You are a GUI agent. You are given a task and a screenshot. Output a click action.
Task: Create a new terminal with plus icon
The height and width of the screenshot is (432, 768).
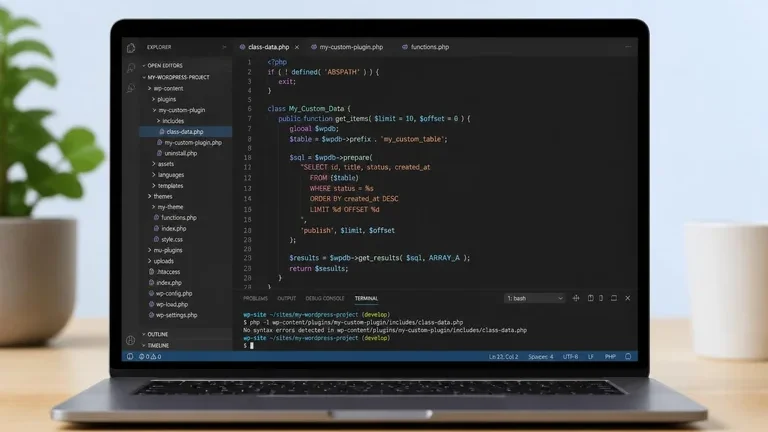[576, 298]
